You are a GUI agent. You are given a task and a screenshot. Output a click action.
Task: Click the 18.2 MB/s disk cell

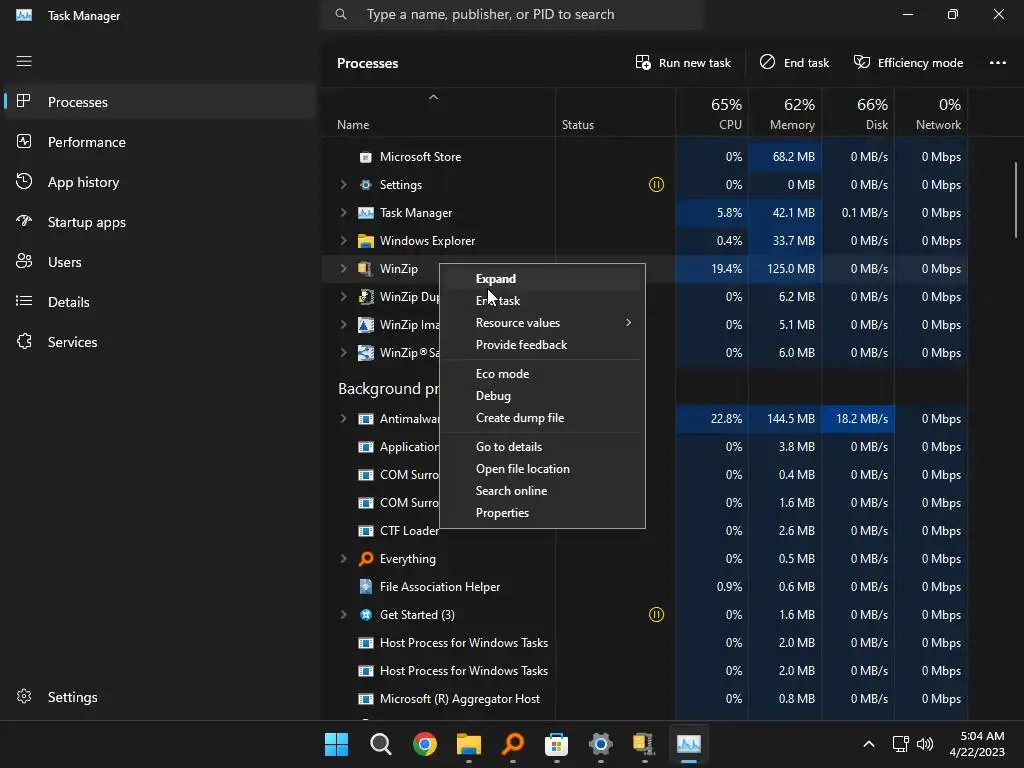pos(858,419)
